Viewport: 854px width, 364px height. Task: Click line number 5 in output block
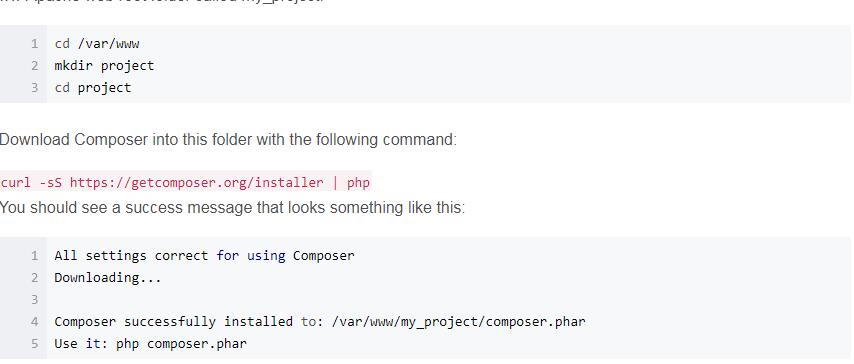pyautogui.click(x=35, y=344)
